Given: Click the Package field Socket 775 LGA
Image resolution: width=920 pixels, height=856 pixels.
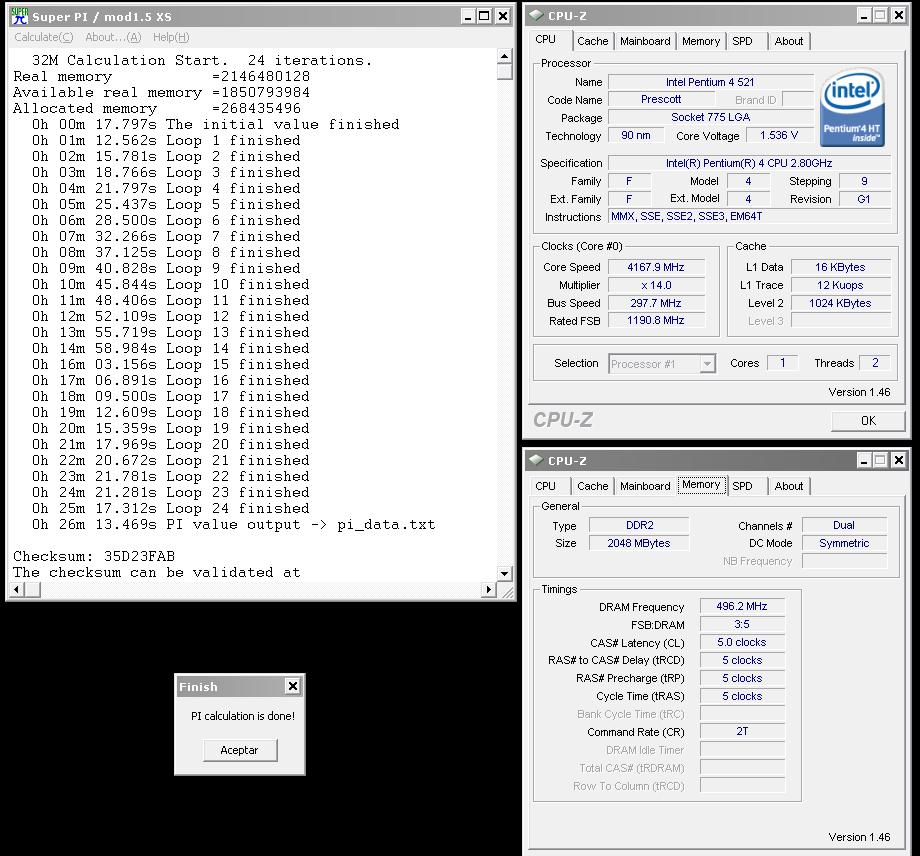Looking at the screenshot, I should click(x=711, y=117).
